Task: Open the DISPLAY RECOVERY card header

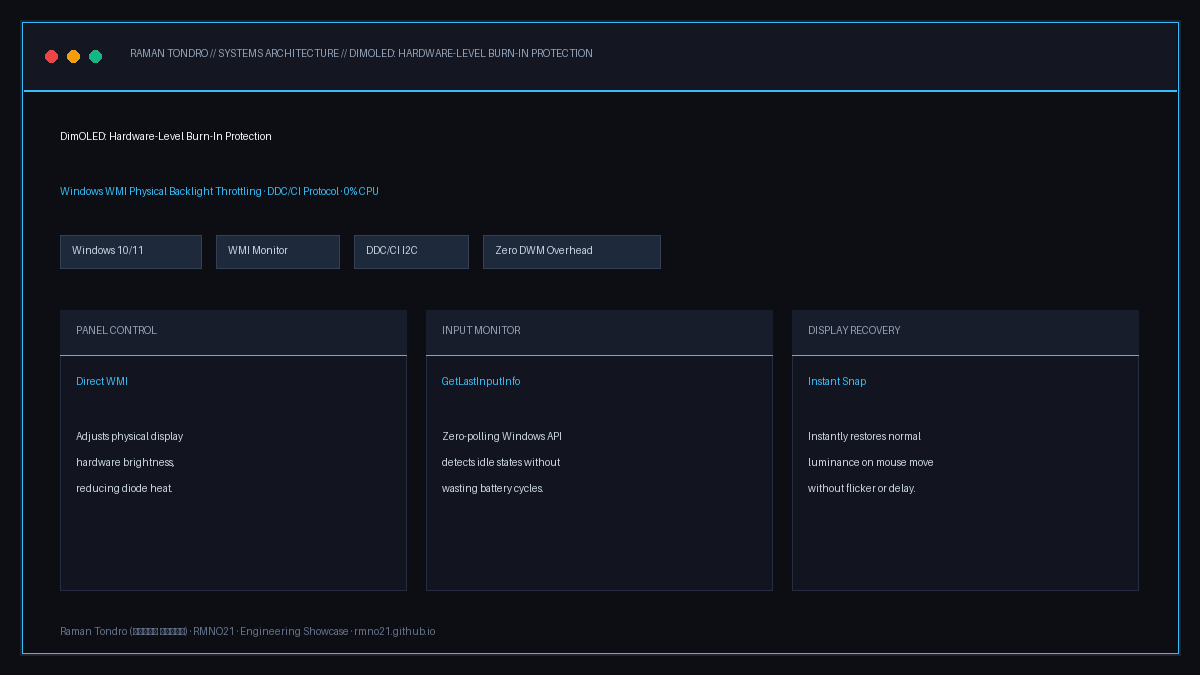Action: (965, 332)
